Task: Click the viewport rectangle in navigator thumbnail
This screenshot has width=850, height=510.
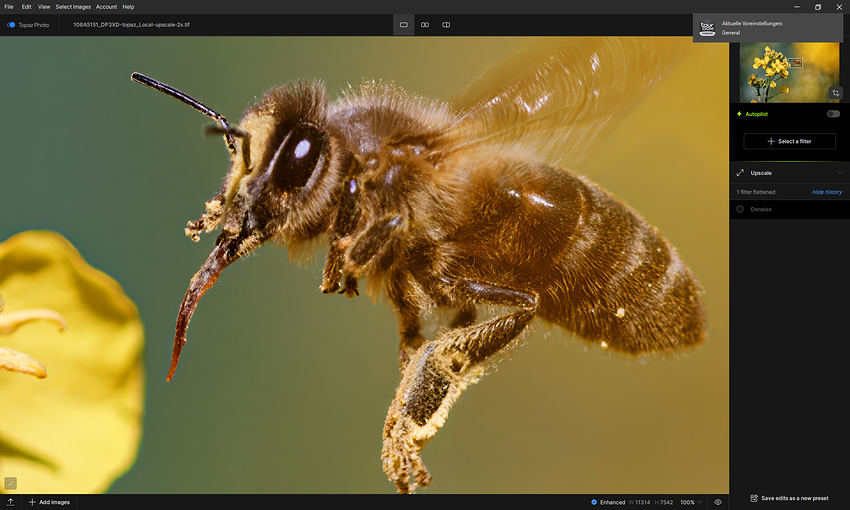Action: pyautogui.click(x=795, y=63)
